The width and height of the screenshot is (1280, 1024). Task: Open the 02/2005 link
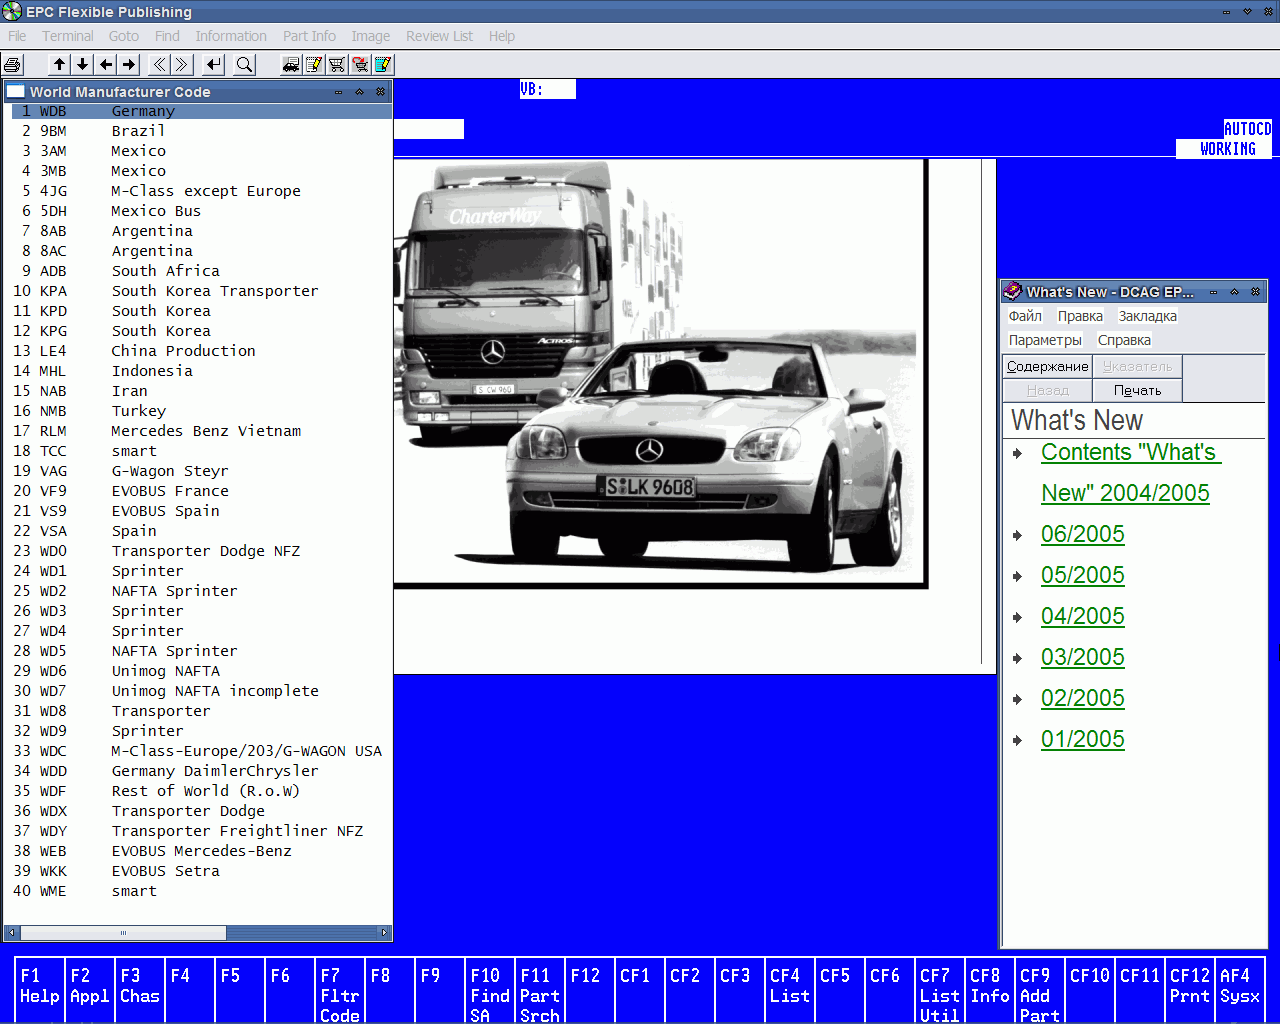pos(1083,698)
